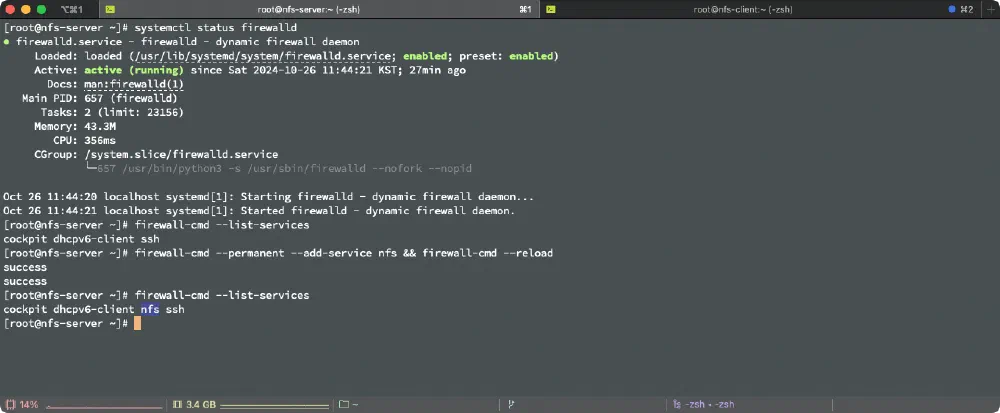Click 'CPU: 356ms' line
This screenshot has height=413, width=1000.
[x=84, y=140]
